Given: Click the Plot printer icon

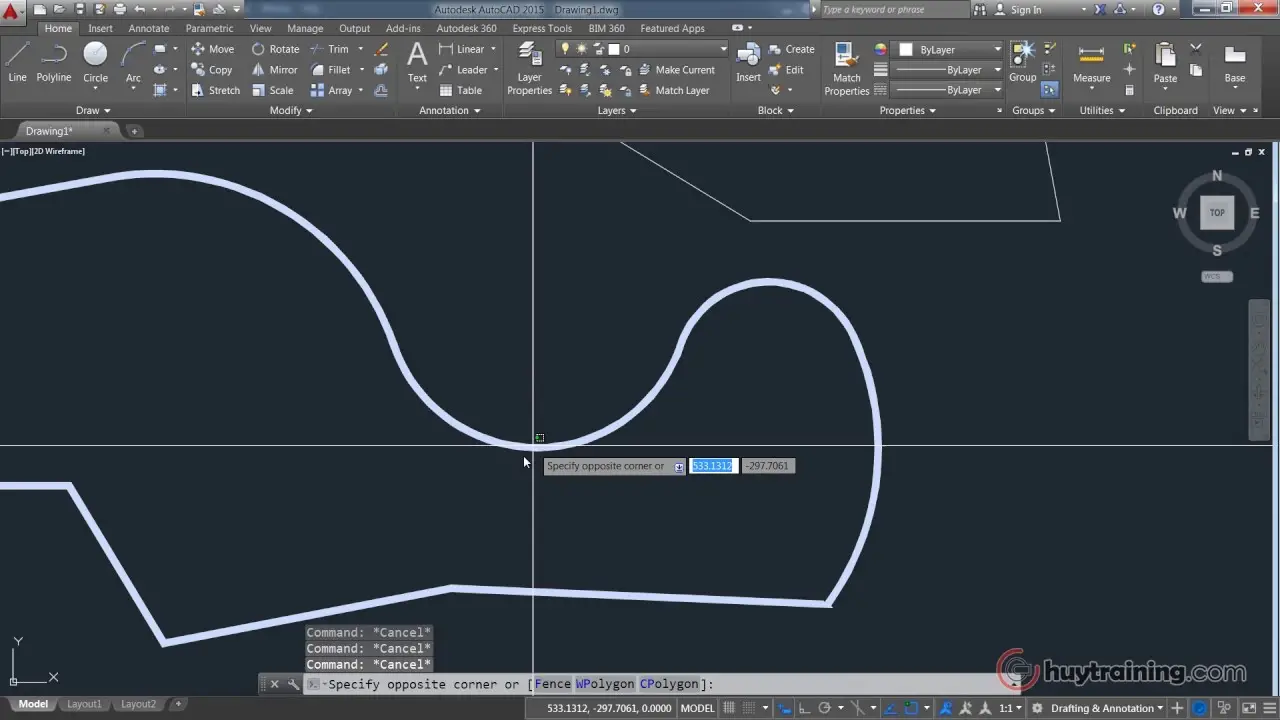Looking at the screenshot, I should [x=119, y=9].
